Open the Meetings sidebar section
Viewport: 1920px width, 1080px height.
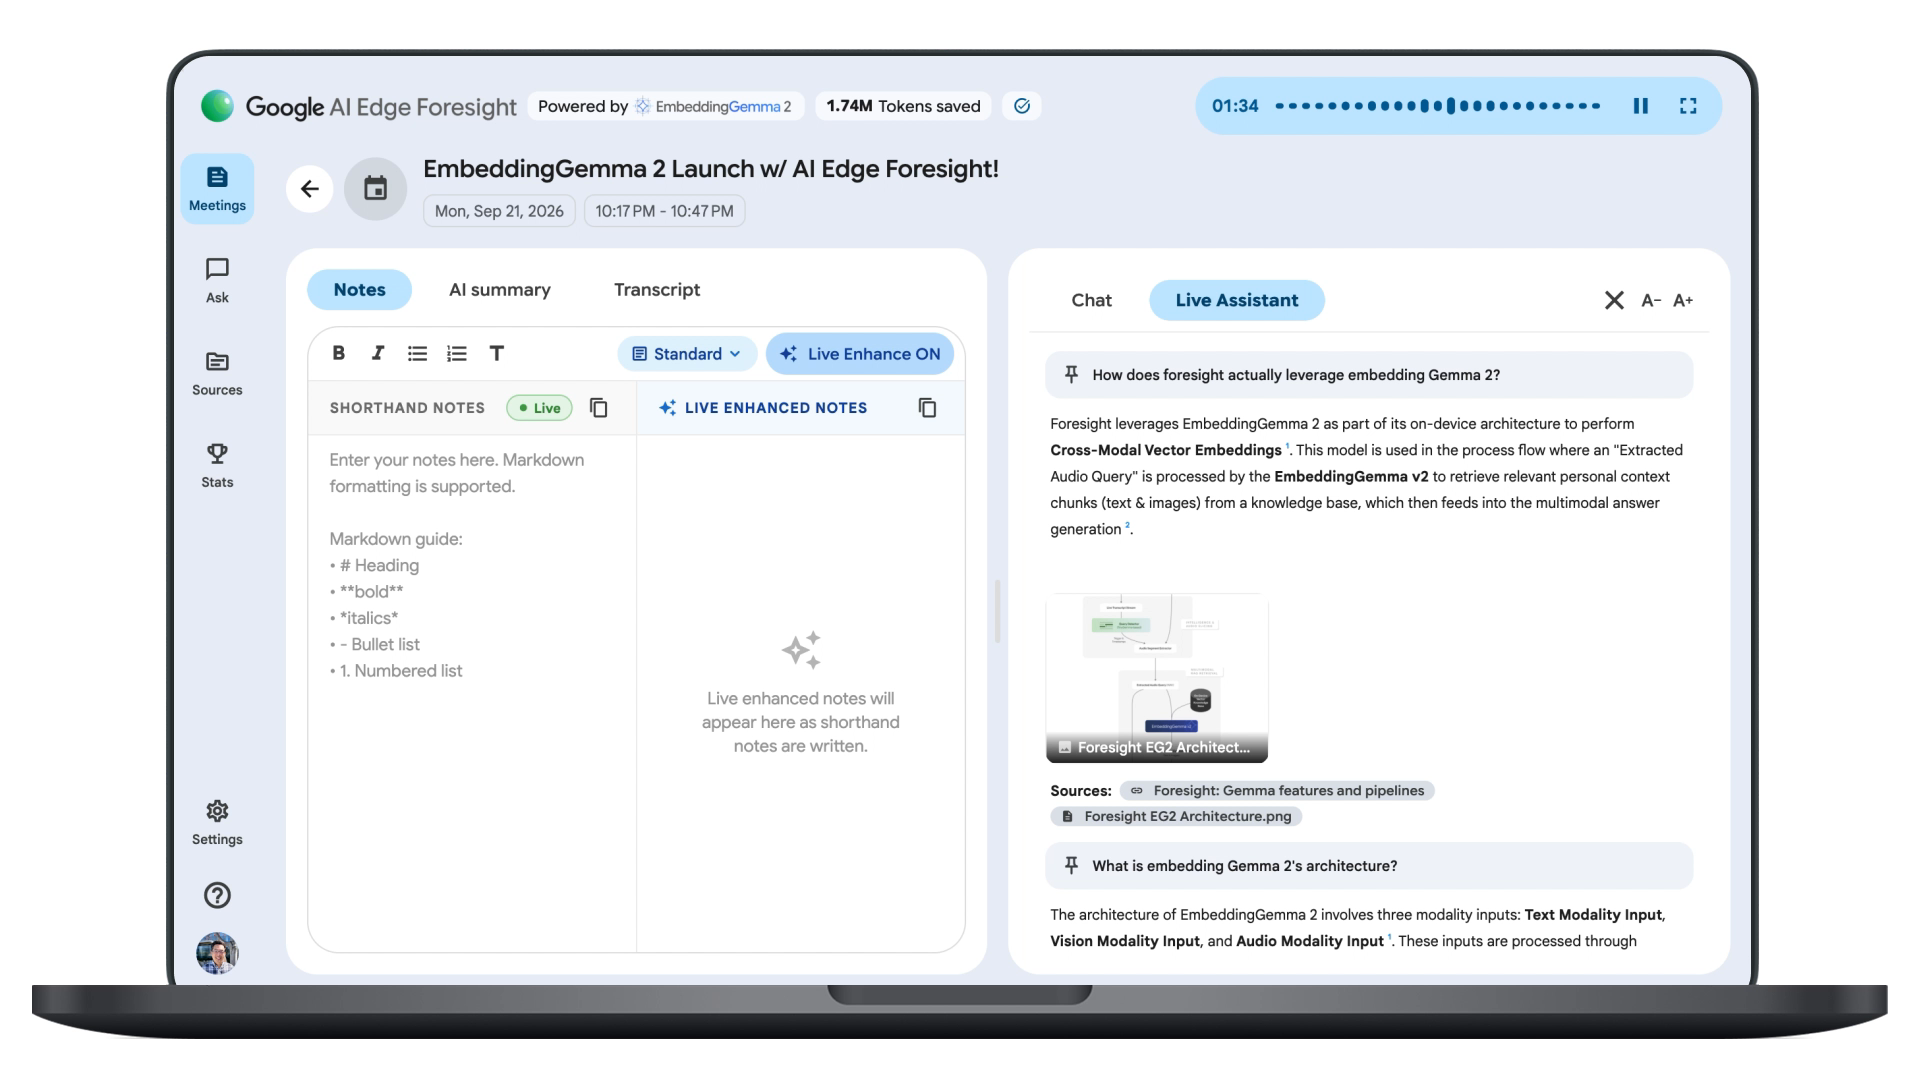[x=217, y=189]
